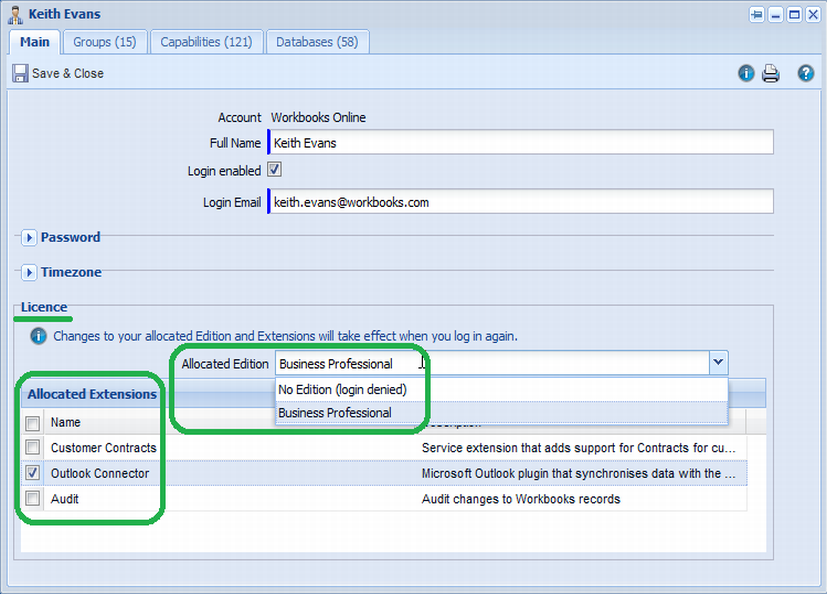Screen dimensions: 827x594
Task: Click the Licence section heading
Action: [44, 307]
